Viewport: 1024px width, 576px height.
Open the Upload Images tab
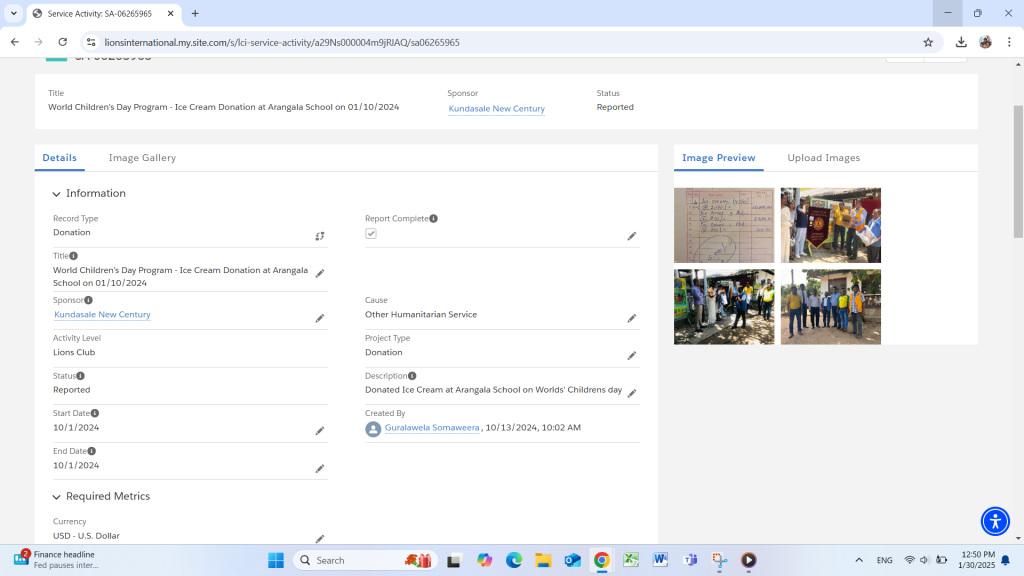tap(824, 158)
